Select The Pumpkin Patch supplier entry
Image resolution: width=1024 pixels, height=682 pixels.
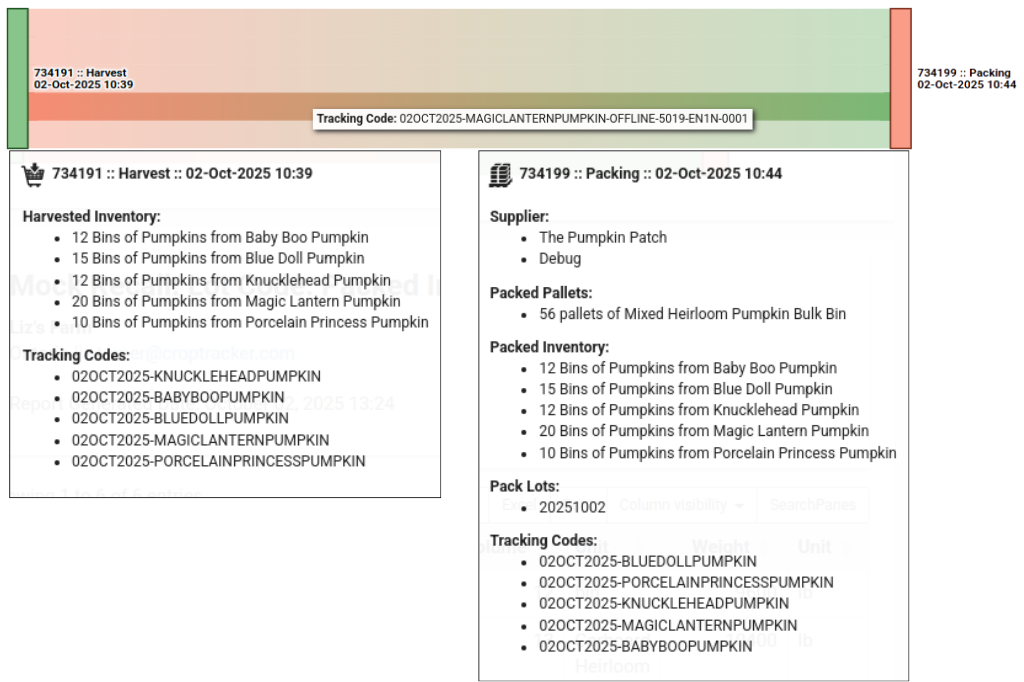click(x=602, y=238)
